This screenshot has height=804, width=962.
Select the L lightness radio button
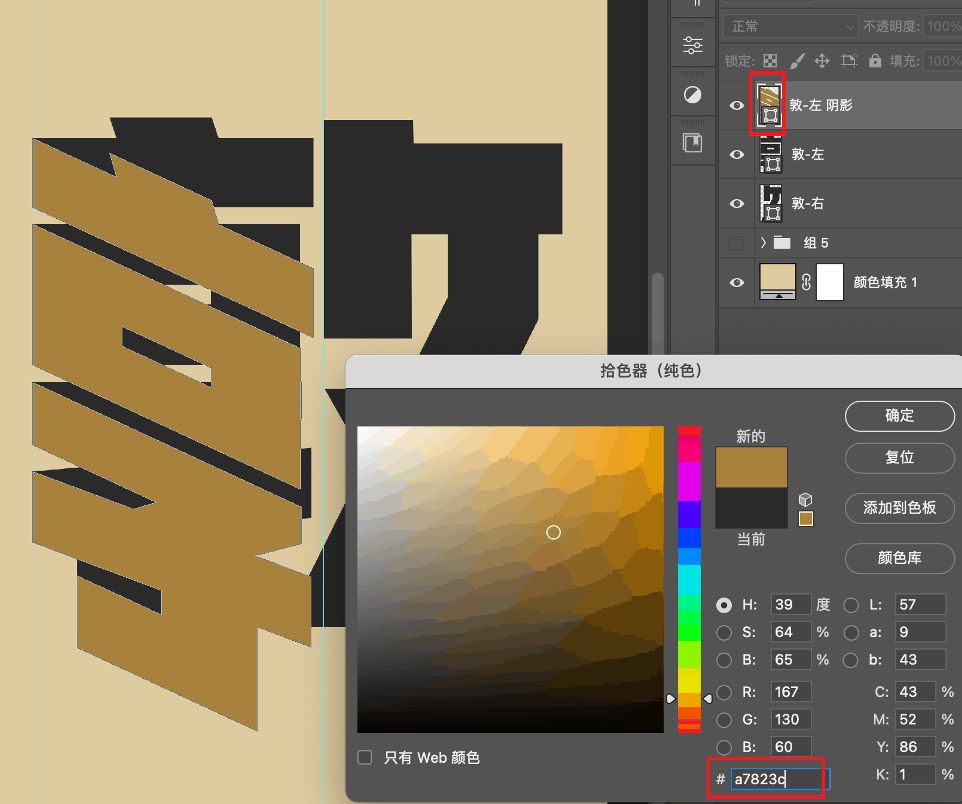(x=851, y=605)
